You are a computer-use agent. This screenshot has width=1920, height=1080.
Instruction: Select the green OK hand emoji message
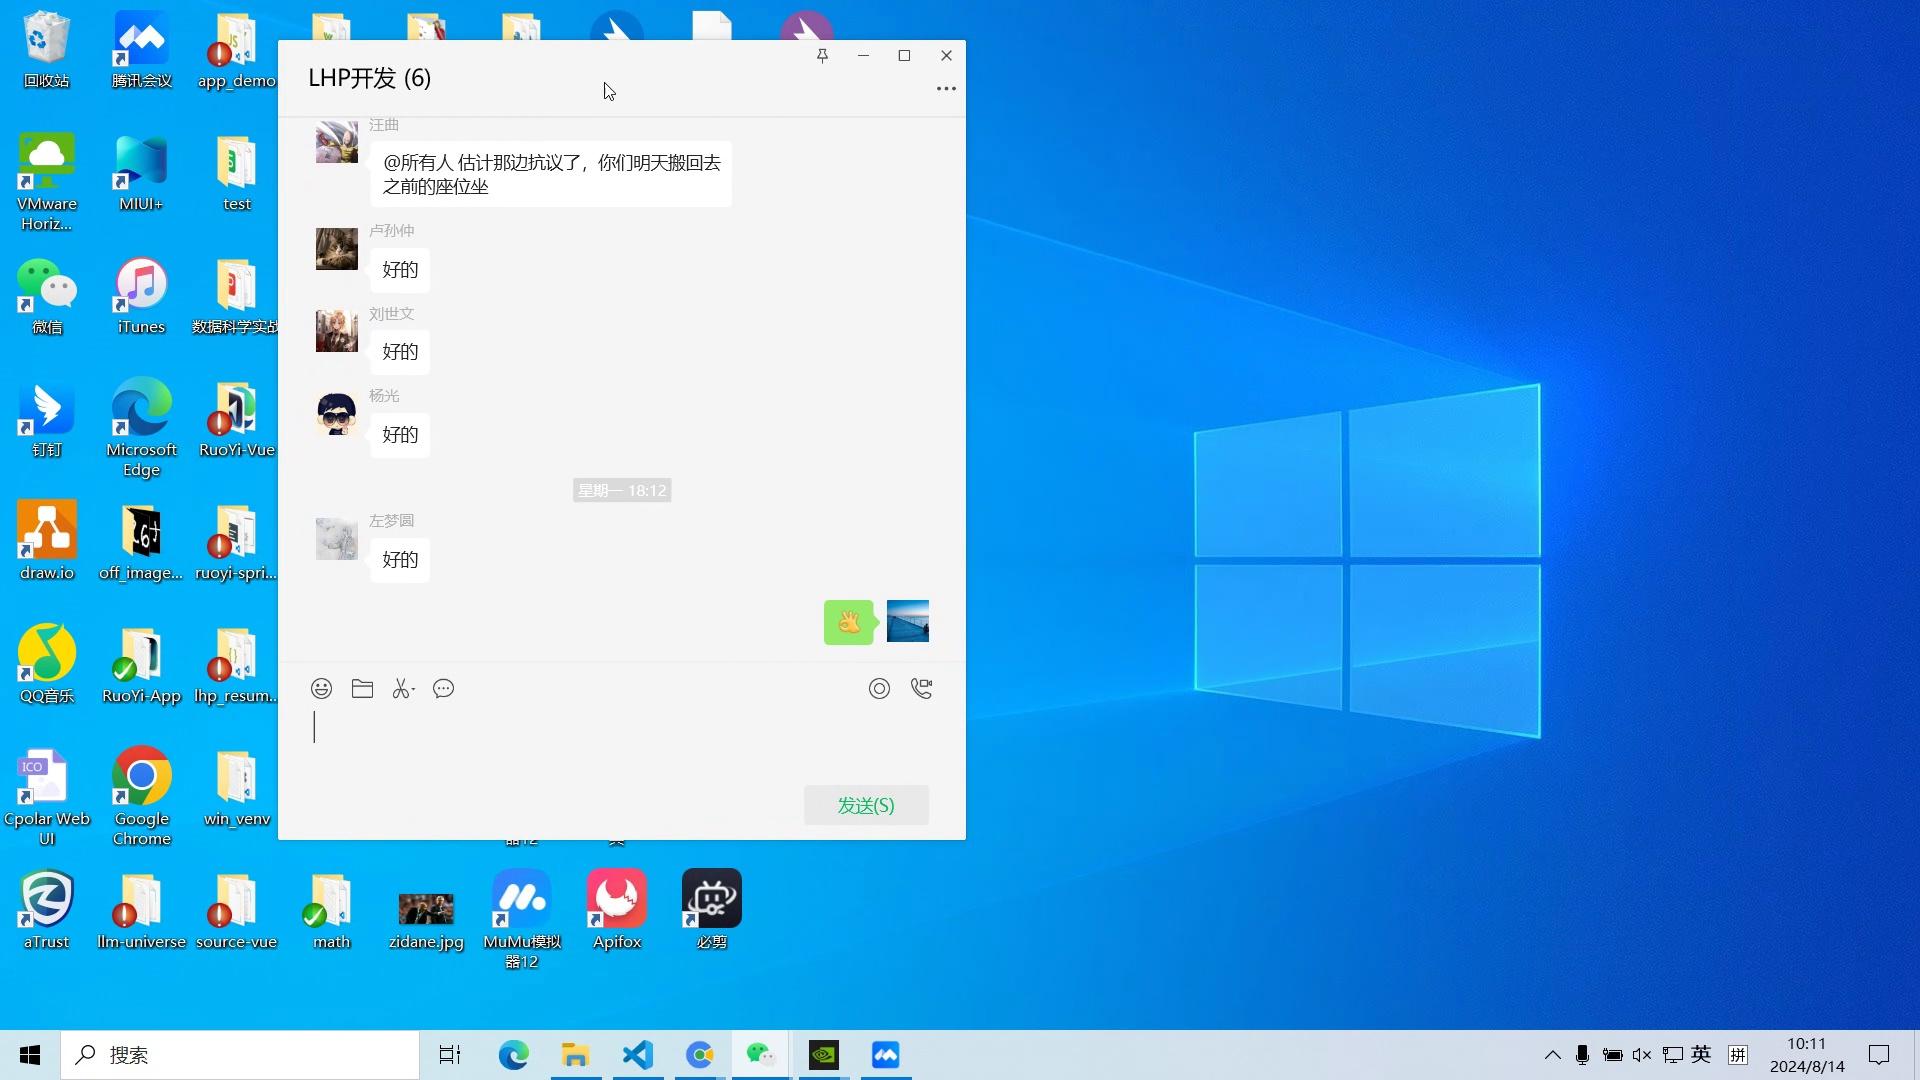point(849,622)
